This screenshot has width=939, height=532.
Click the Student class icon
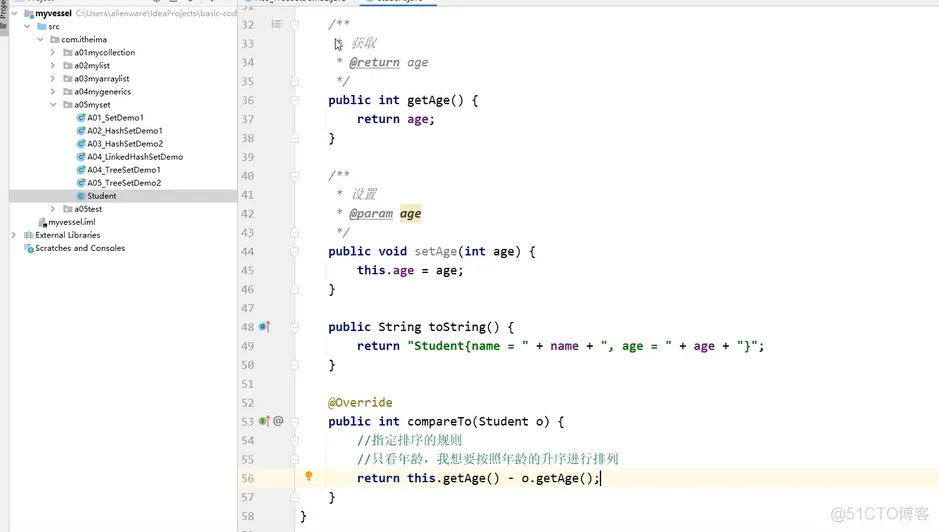(x=81, y=196)
